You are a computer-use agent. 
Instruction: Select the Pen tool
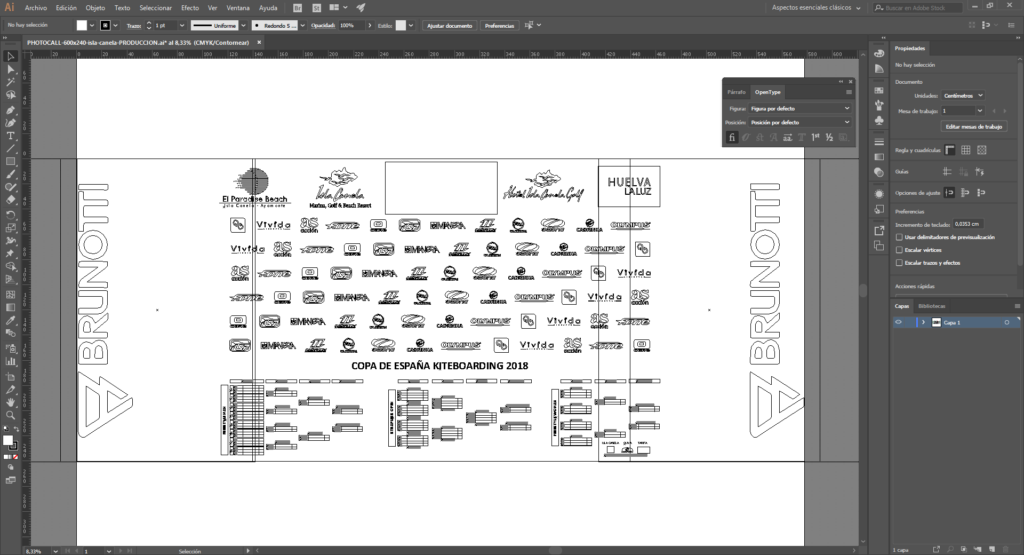tap(10, 109)
